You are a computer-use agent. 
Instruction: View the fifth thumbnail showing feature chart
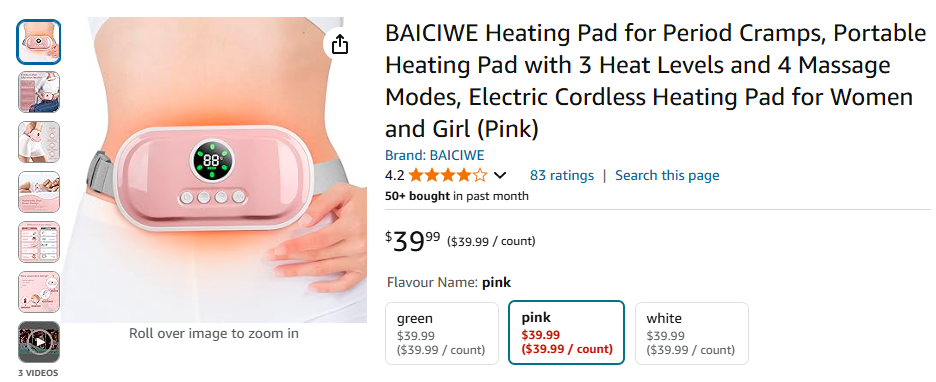(39, 242)
